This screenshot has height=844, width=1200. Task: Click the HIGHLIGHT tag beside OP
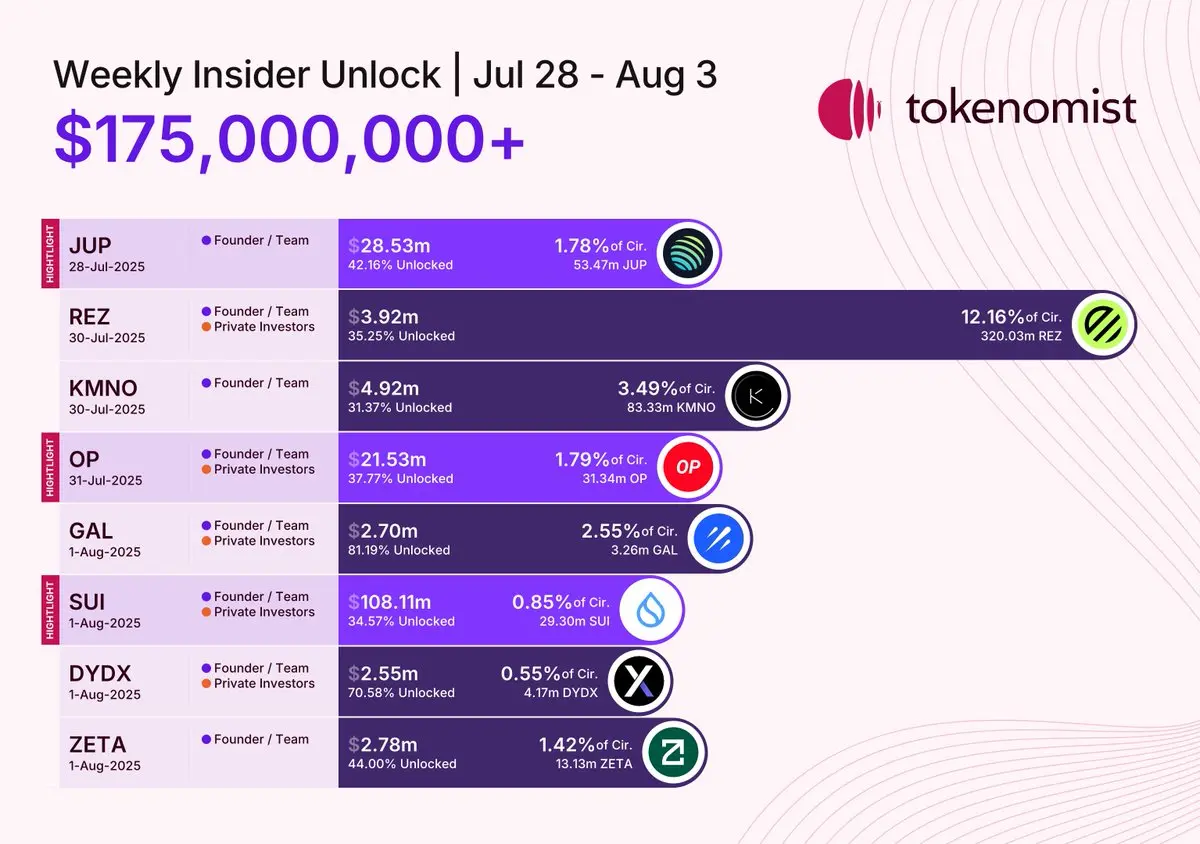point(47,467)
